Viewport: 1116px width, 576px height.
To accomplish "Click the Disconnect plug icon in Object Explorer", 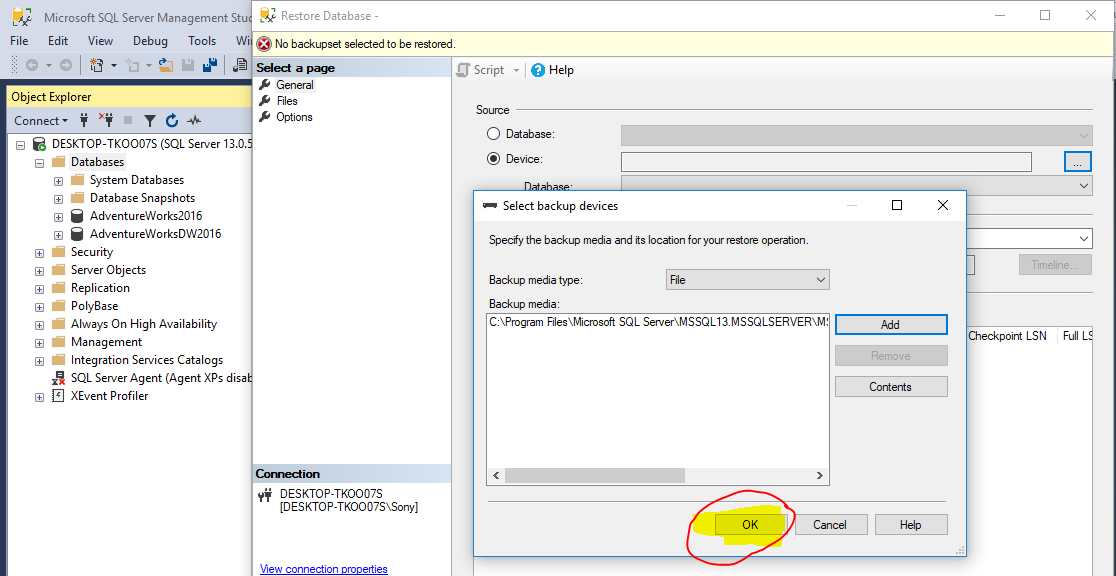I will click(x=106, y=120).
